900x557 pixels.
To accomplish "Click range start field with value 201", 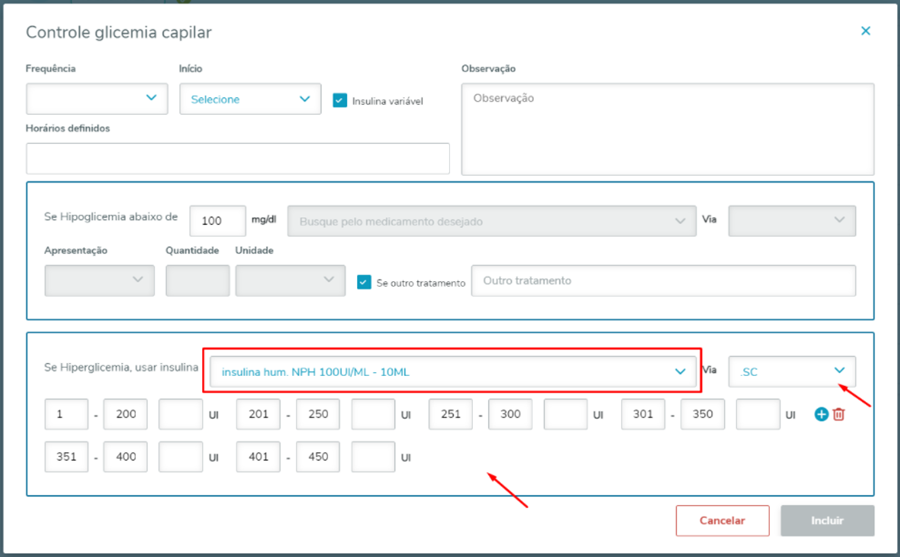I will [258, 414].
